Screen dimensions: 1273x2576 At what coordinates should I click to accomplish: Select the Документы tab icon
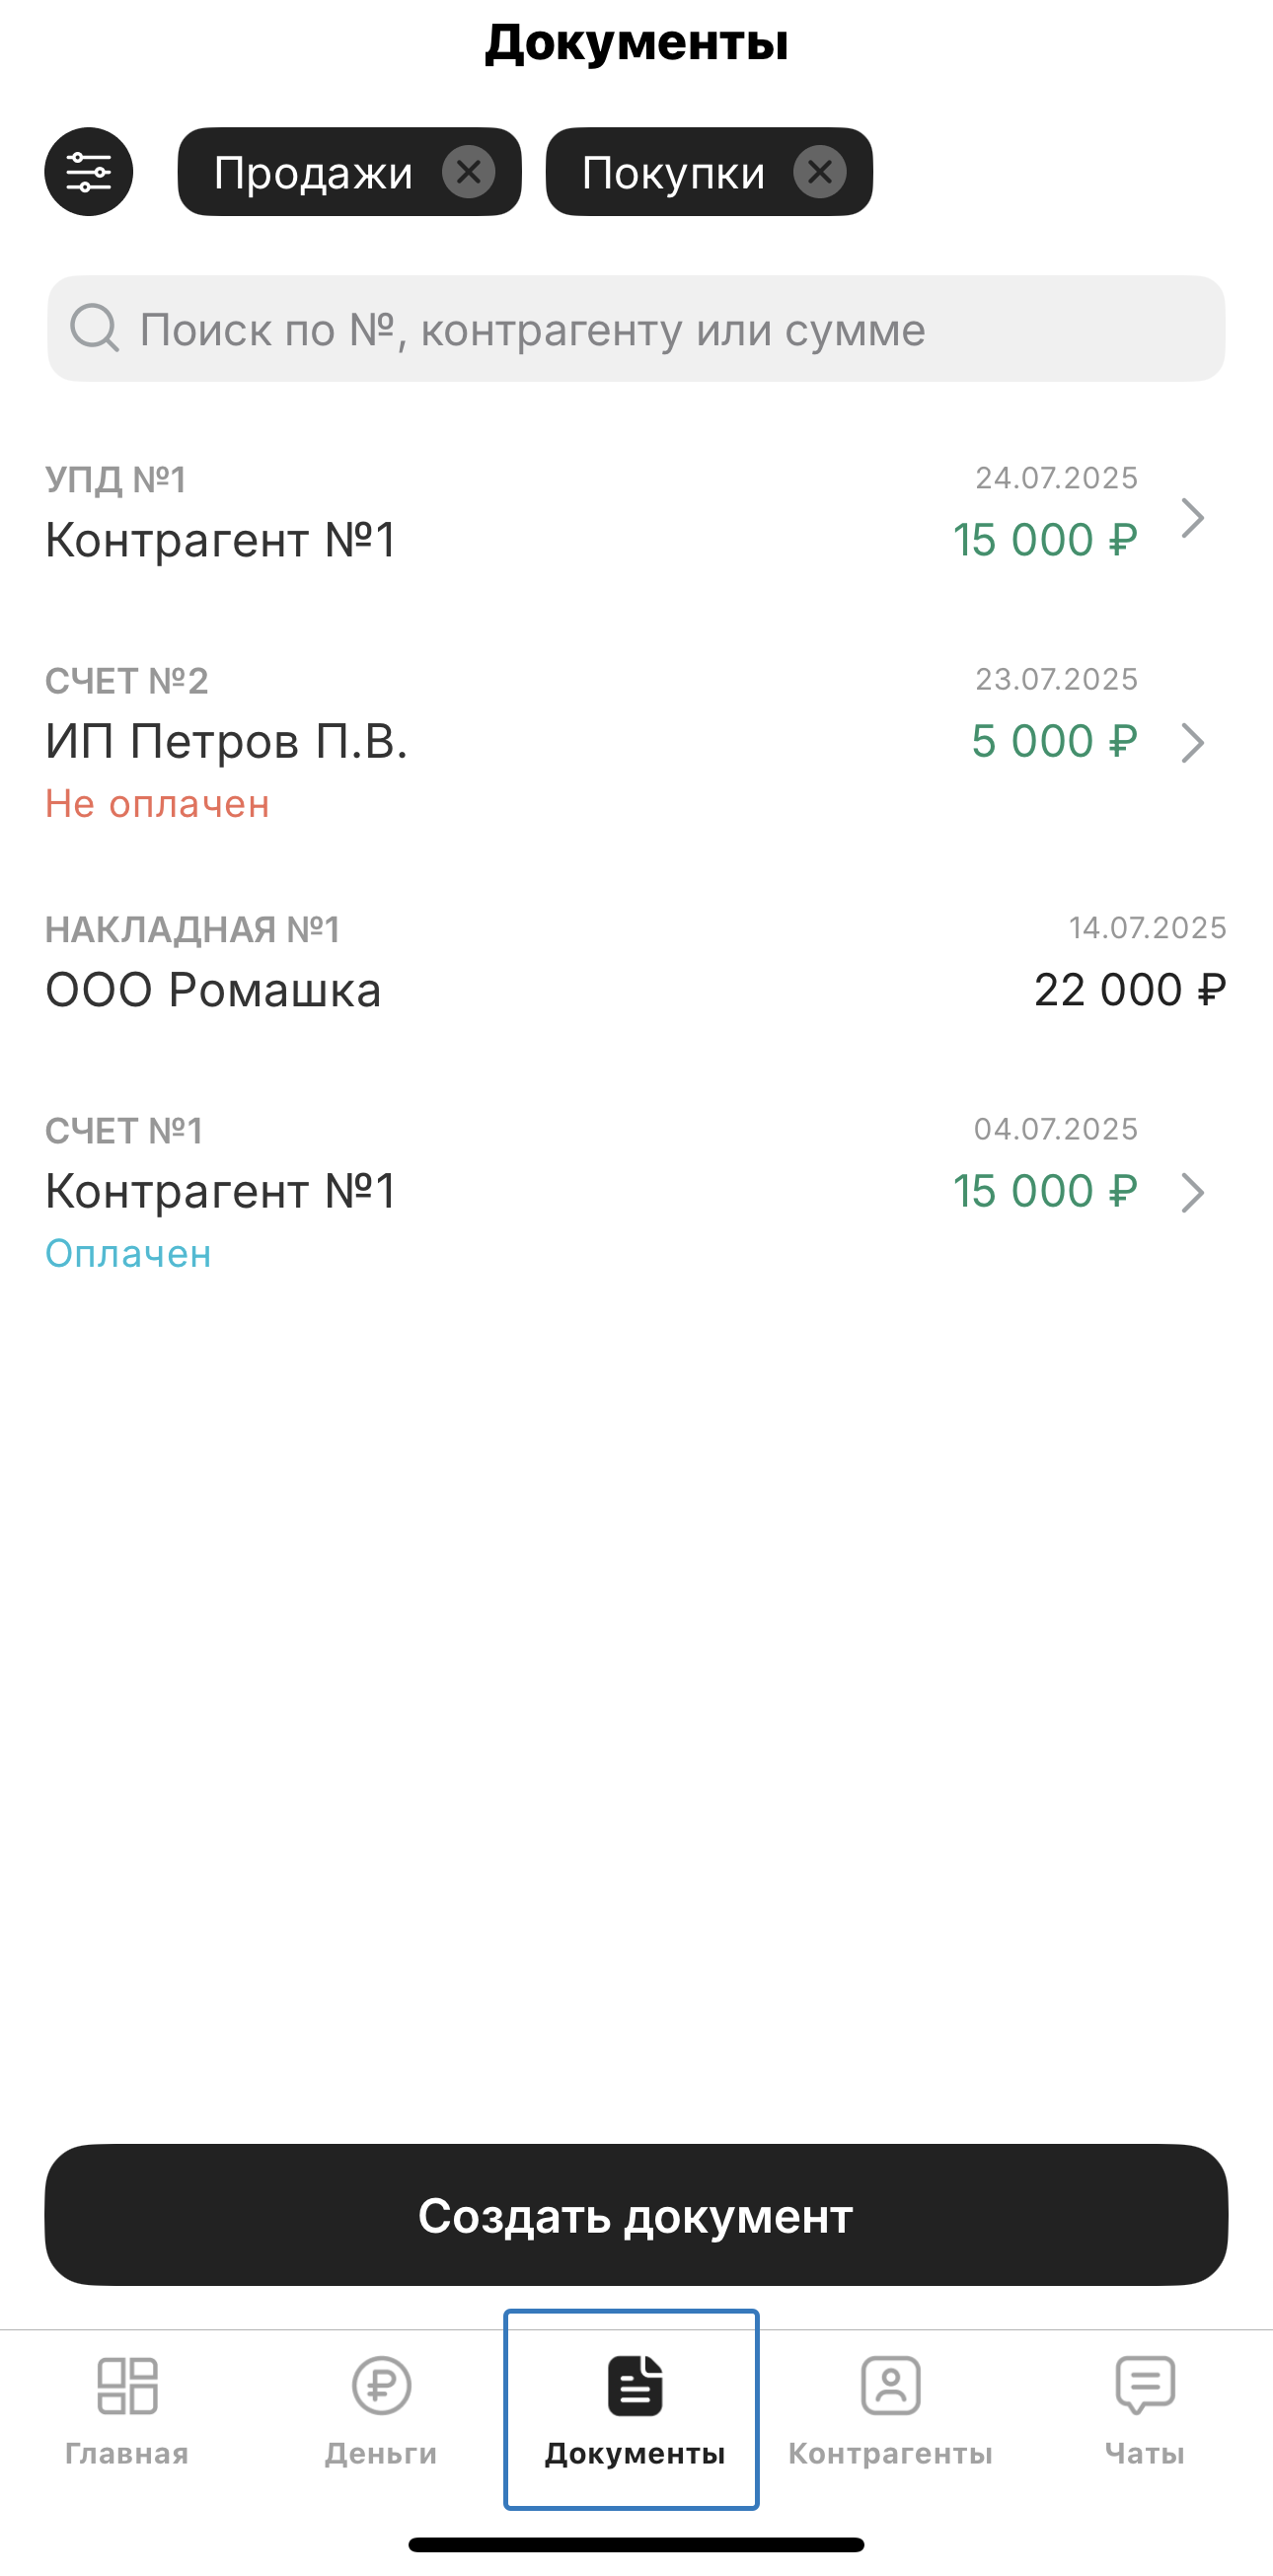[x=635, y=2386]
